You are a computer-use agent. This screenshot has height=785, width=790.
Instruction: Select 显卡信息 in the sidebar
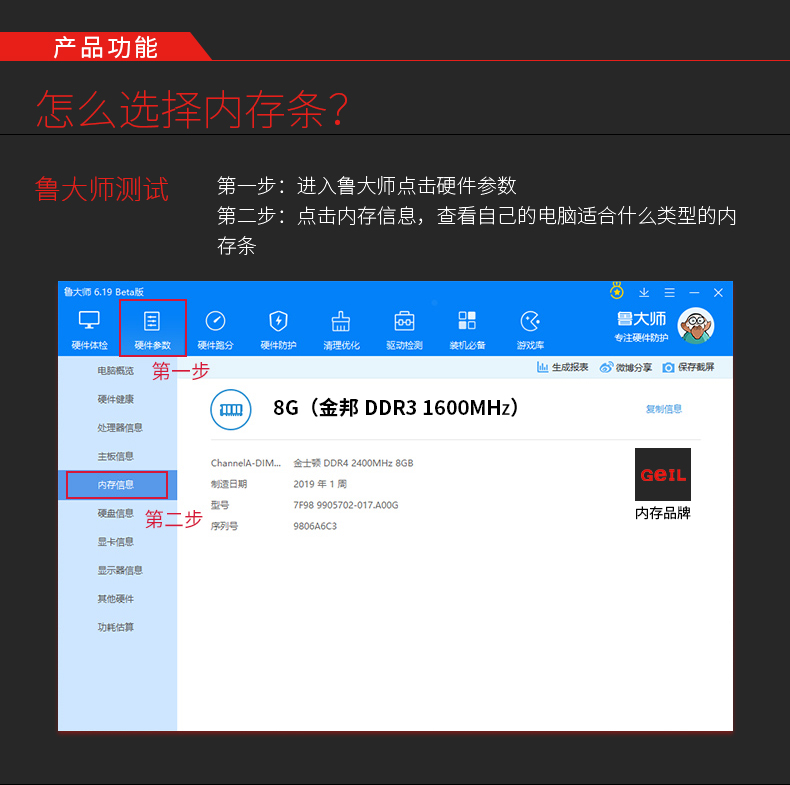coord(115,542)
